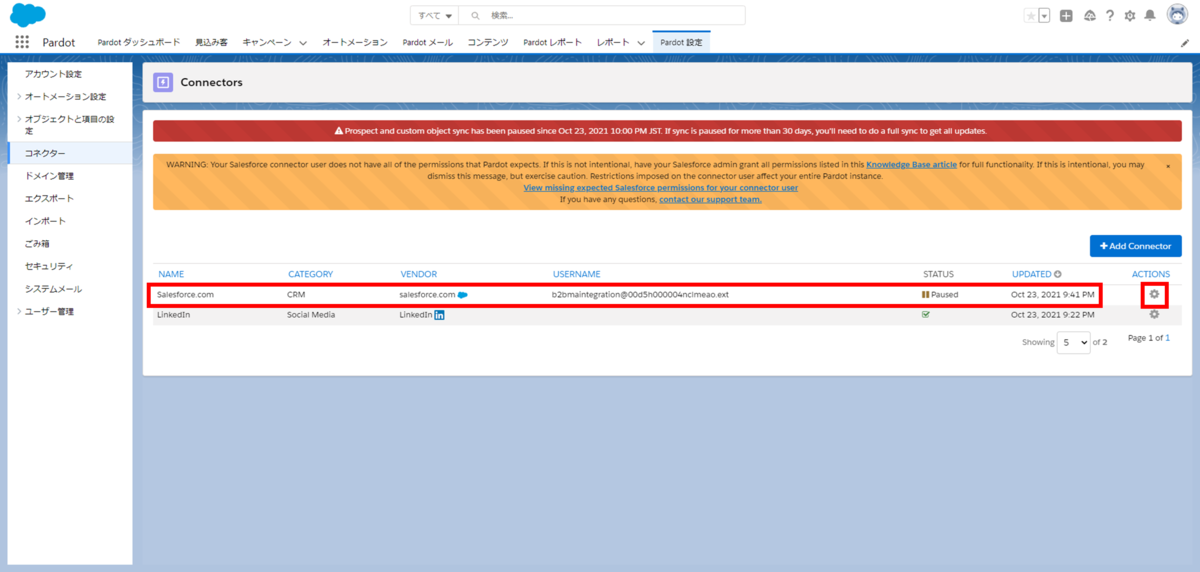
Task: Expand the キャンペーン tab chevron
Action: click(303, 43)
